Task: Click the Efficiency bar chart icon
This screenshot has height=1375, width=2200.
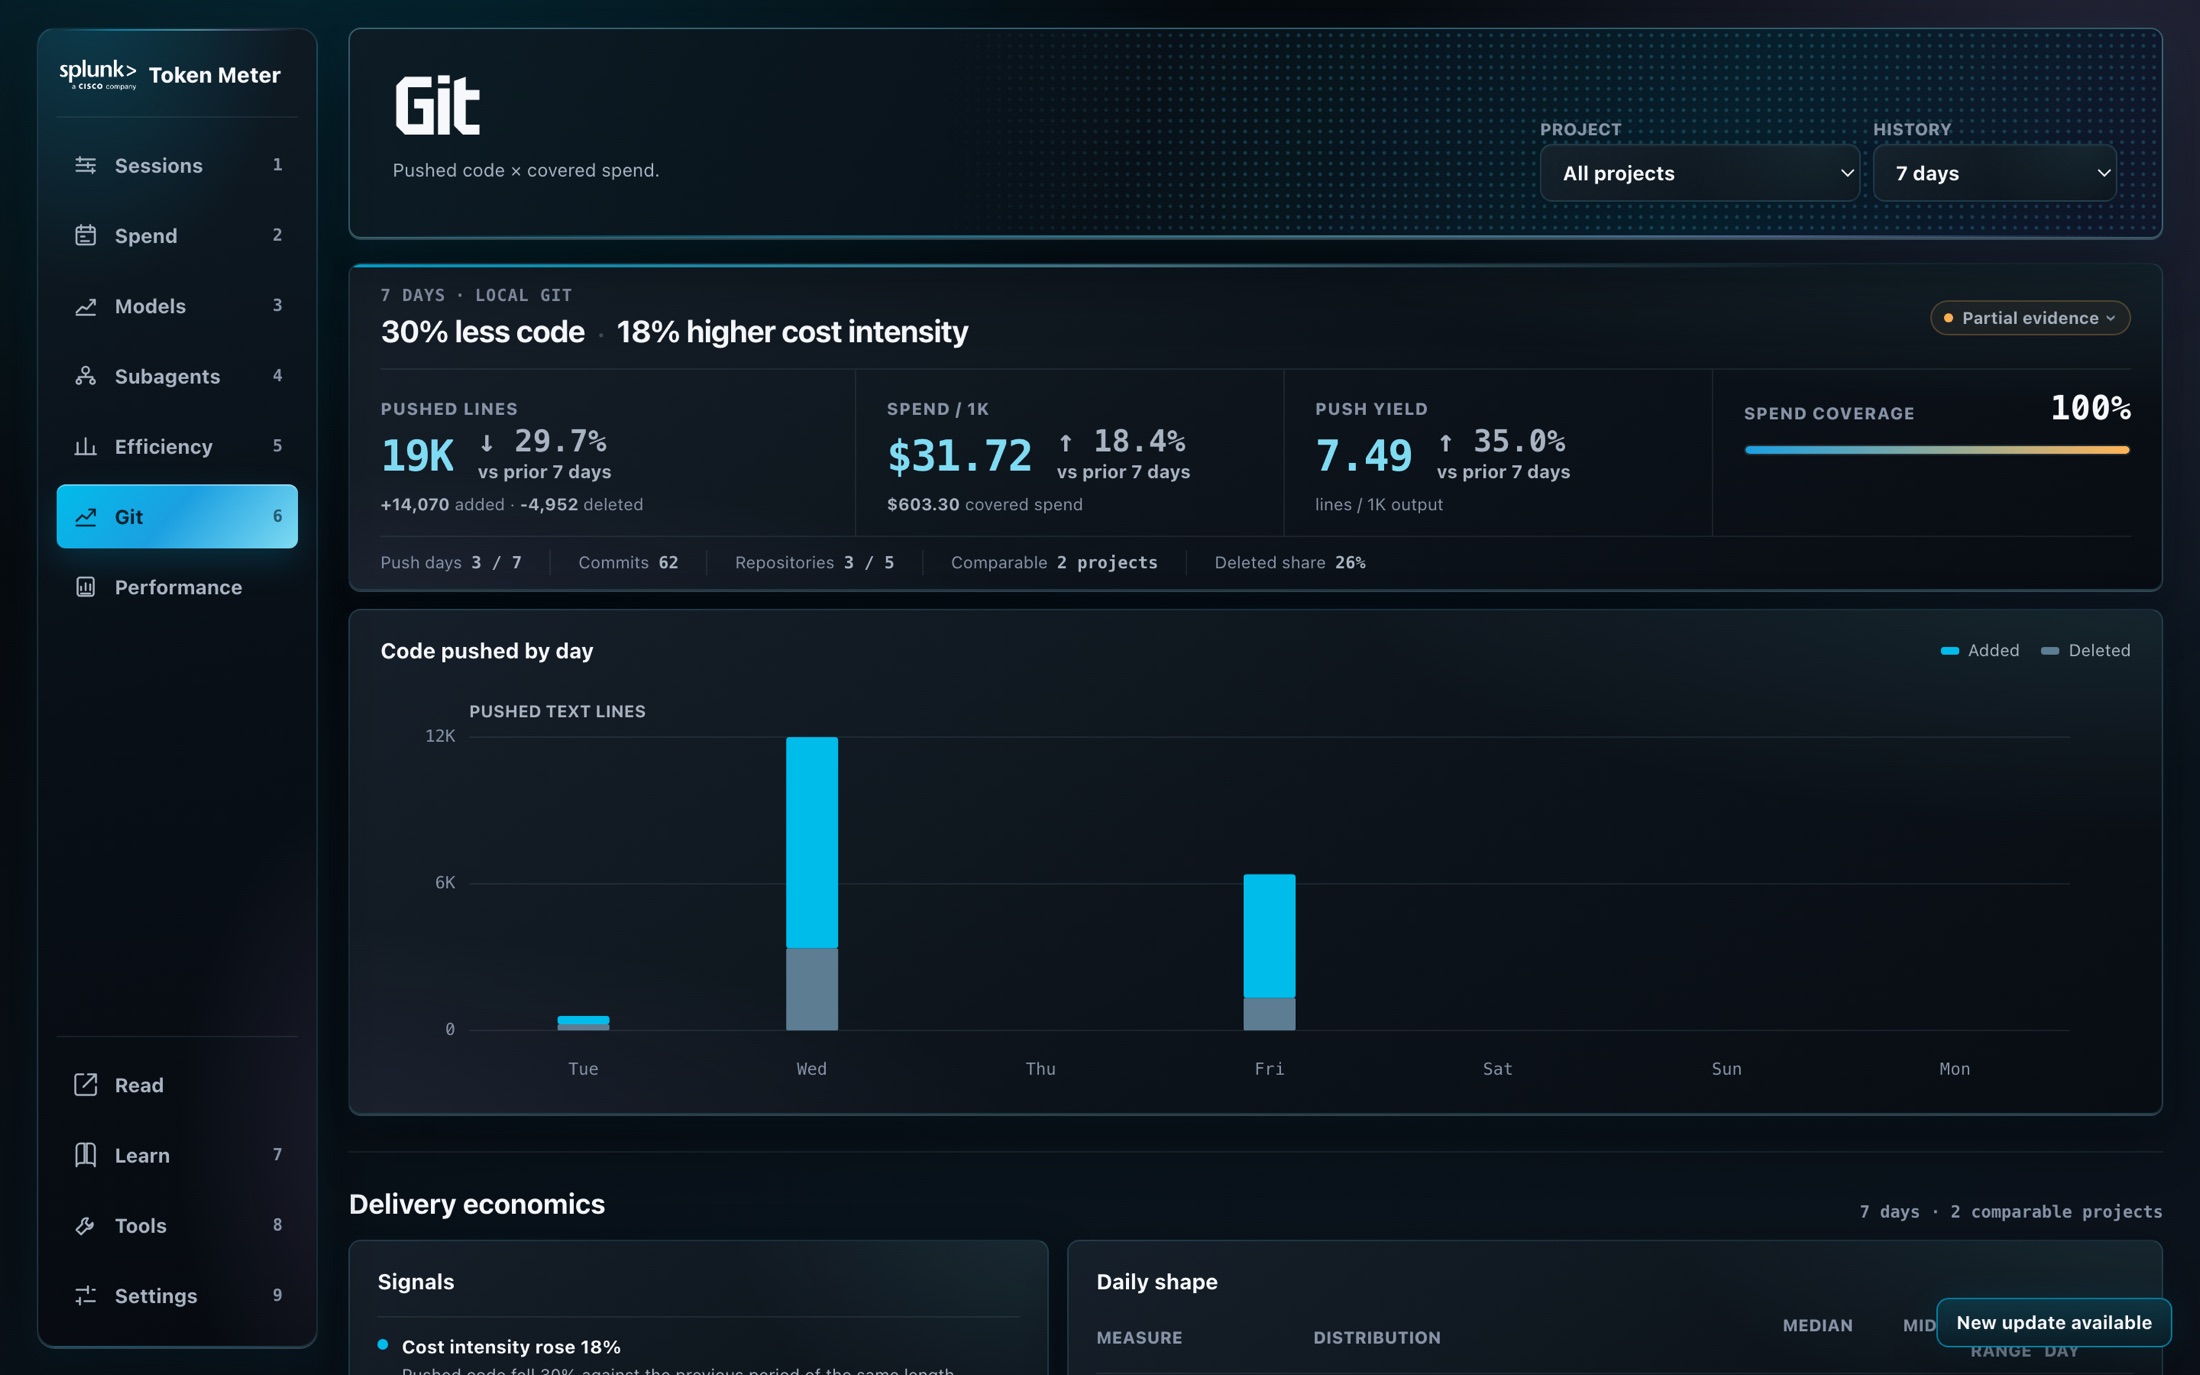Action: coord(85,446)
